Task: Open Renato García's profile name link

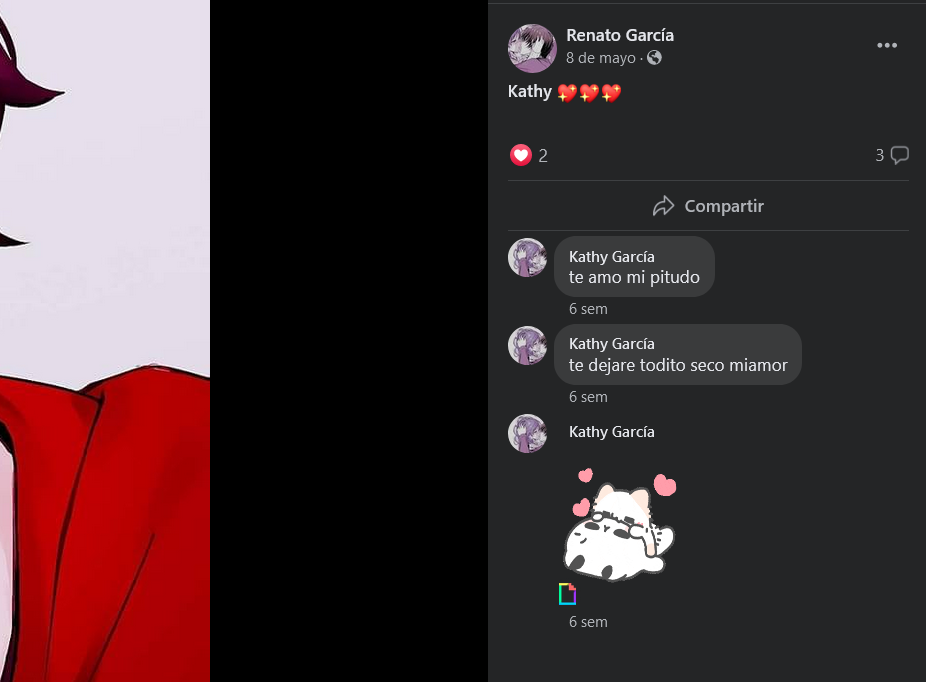Action: click(620, 35)
